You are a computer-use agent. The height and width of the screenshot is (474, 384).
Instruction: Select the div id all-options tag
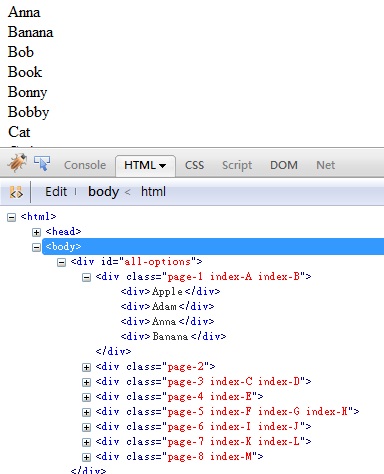tap(136, 262)
